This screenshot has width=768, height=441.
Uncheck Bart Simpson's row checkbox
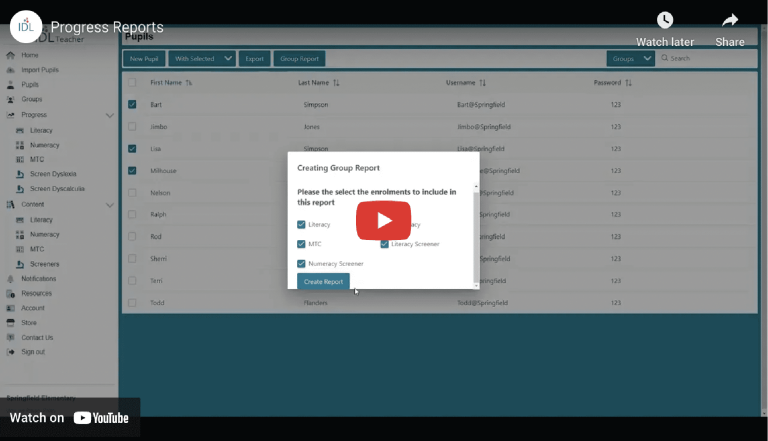132,104
